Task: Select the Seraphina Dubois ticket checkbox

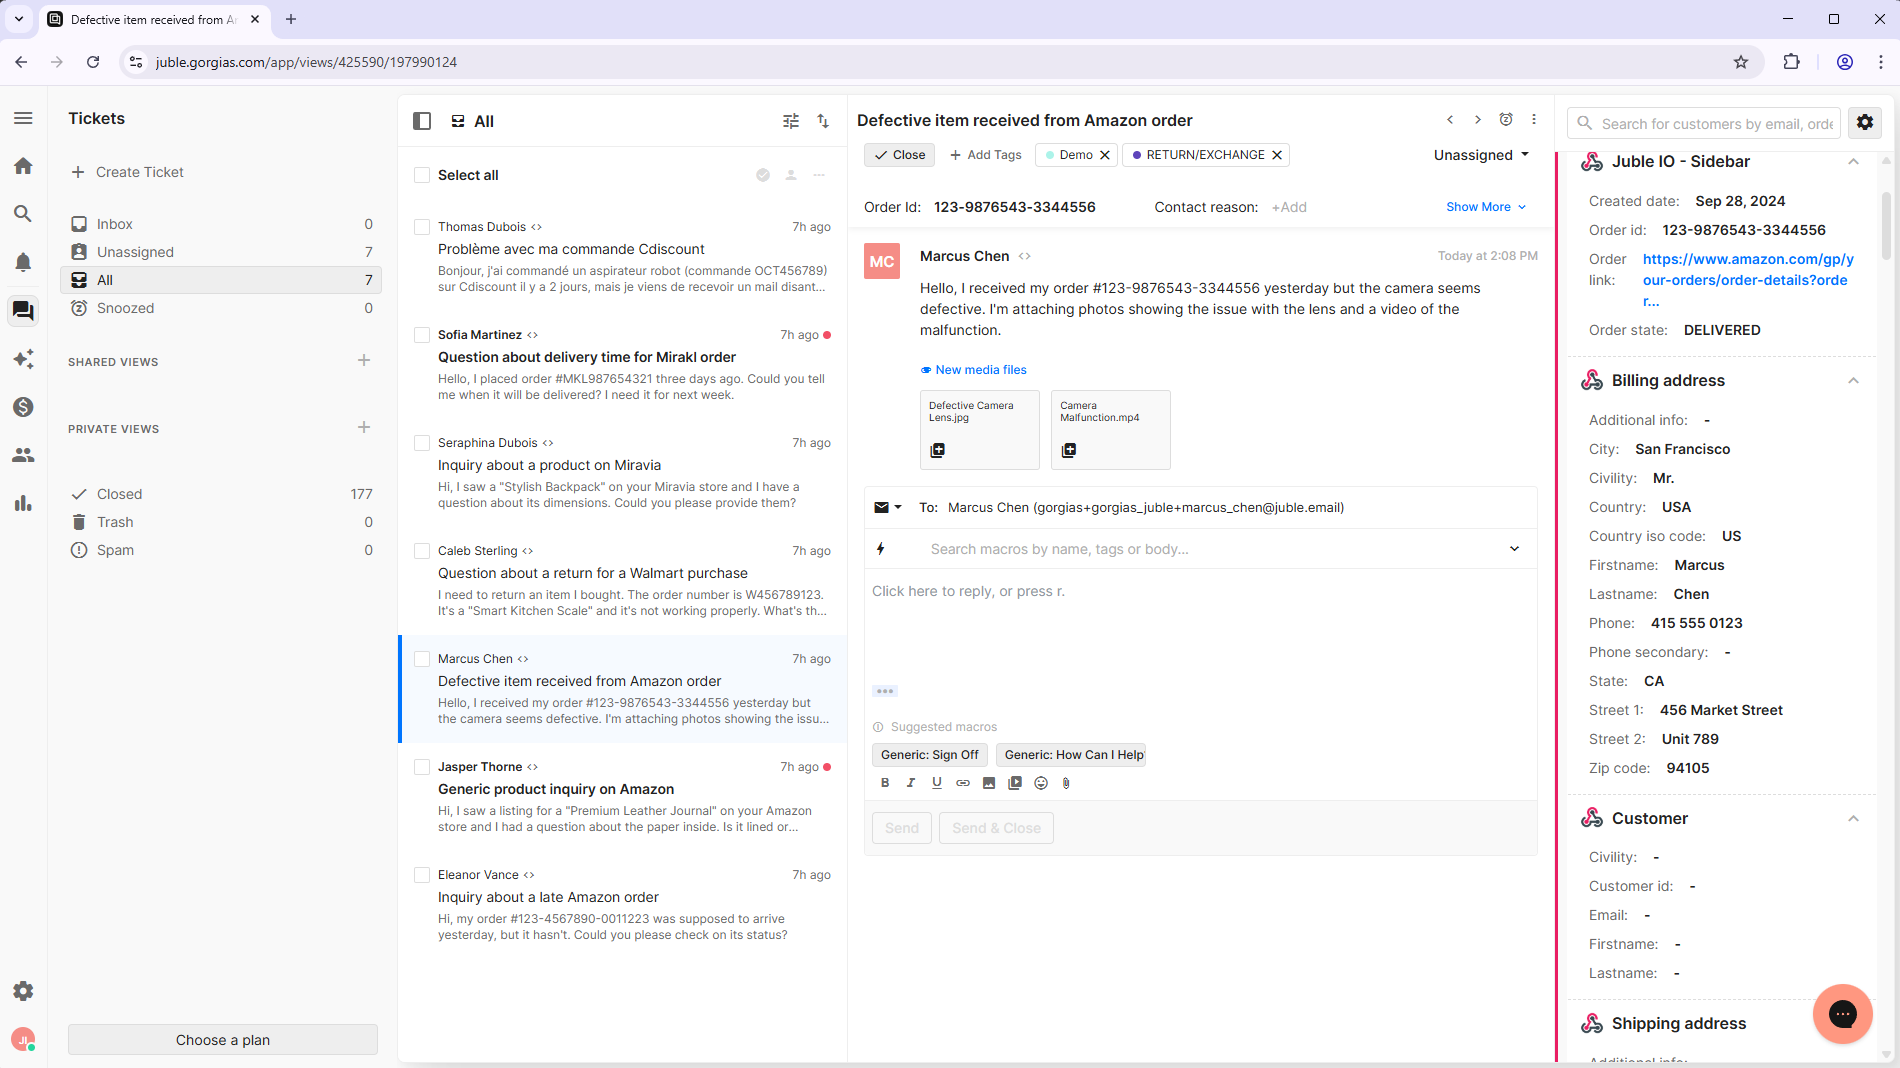Action: [422, 443]
